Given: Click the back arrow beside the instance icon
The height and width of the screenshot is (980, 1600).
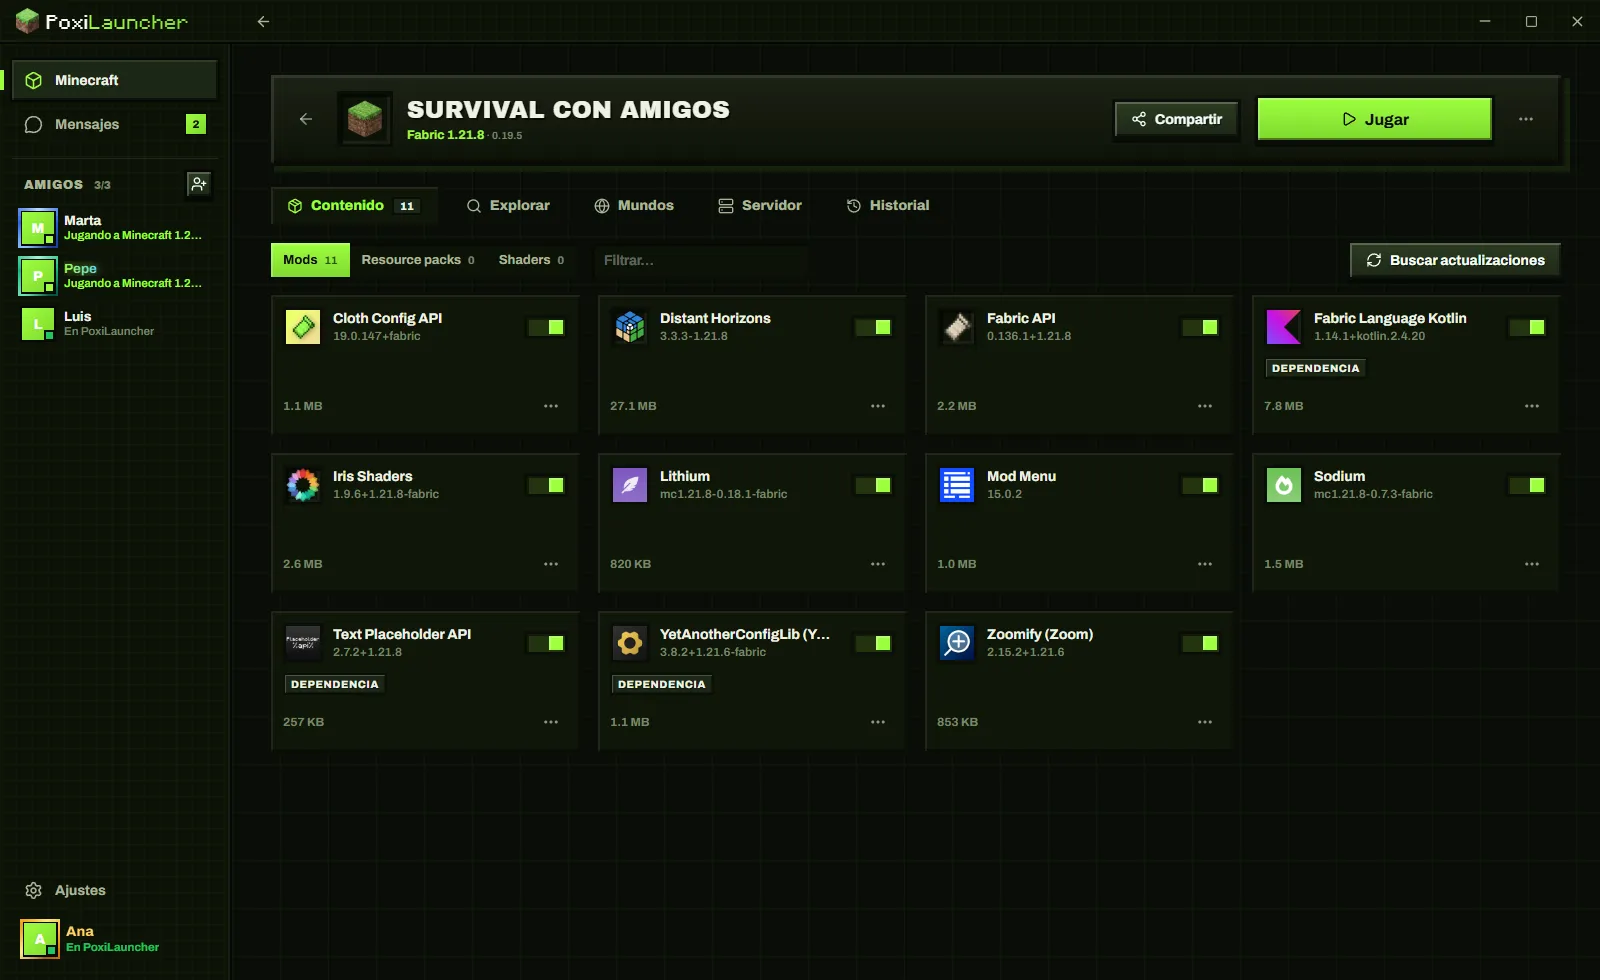Looking at the screenshot, I should click(x=306, y=119).
